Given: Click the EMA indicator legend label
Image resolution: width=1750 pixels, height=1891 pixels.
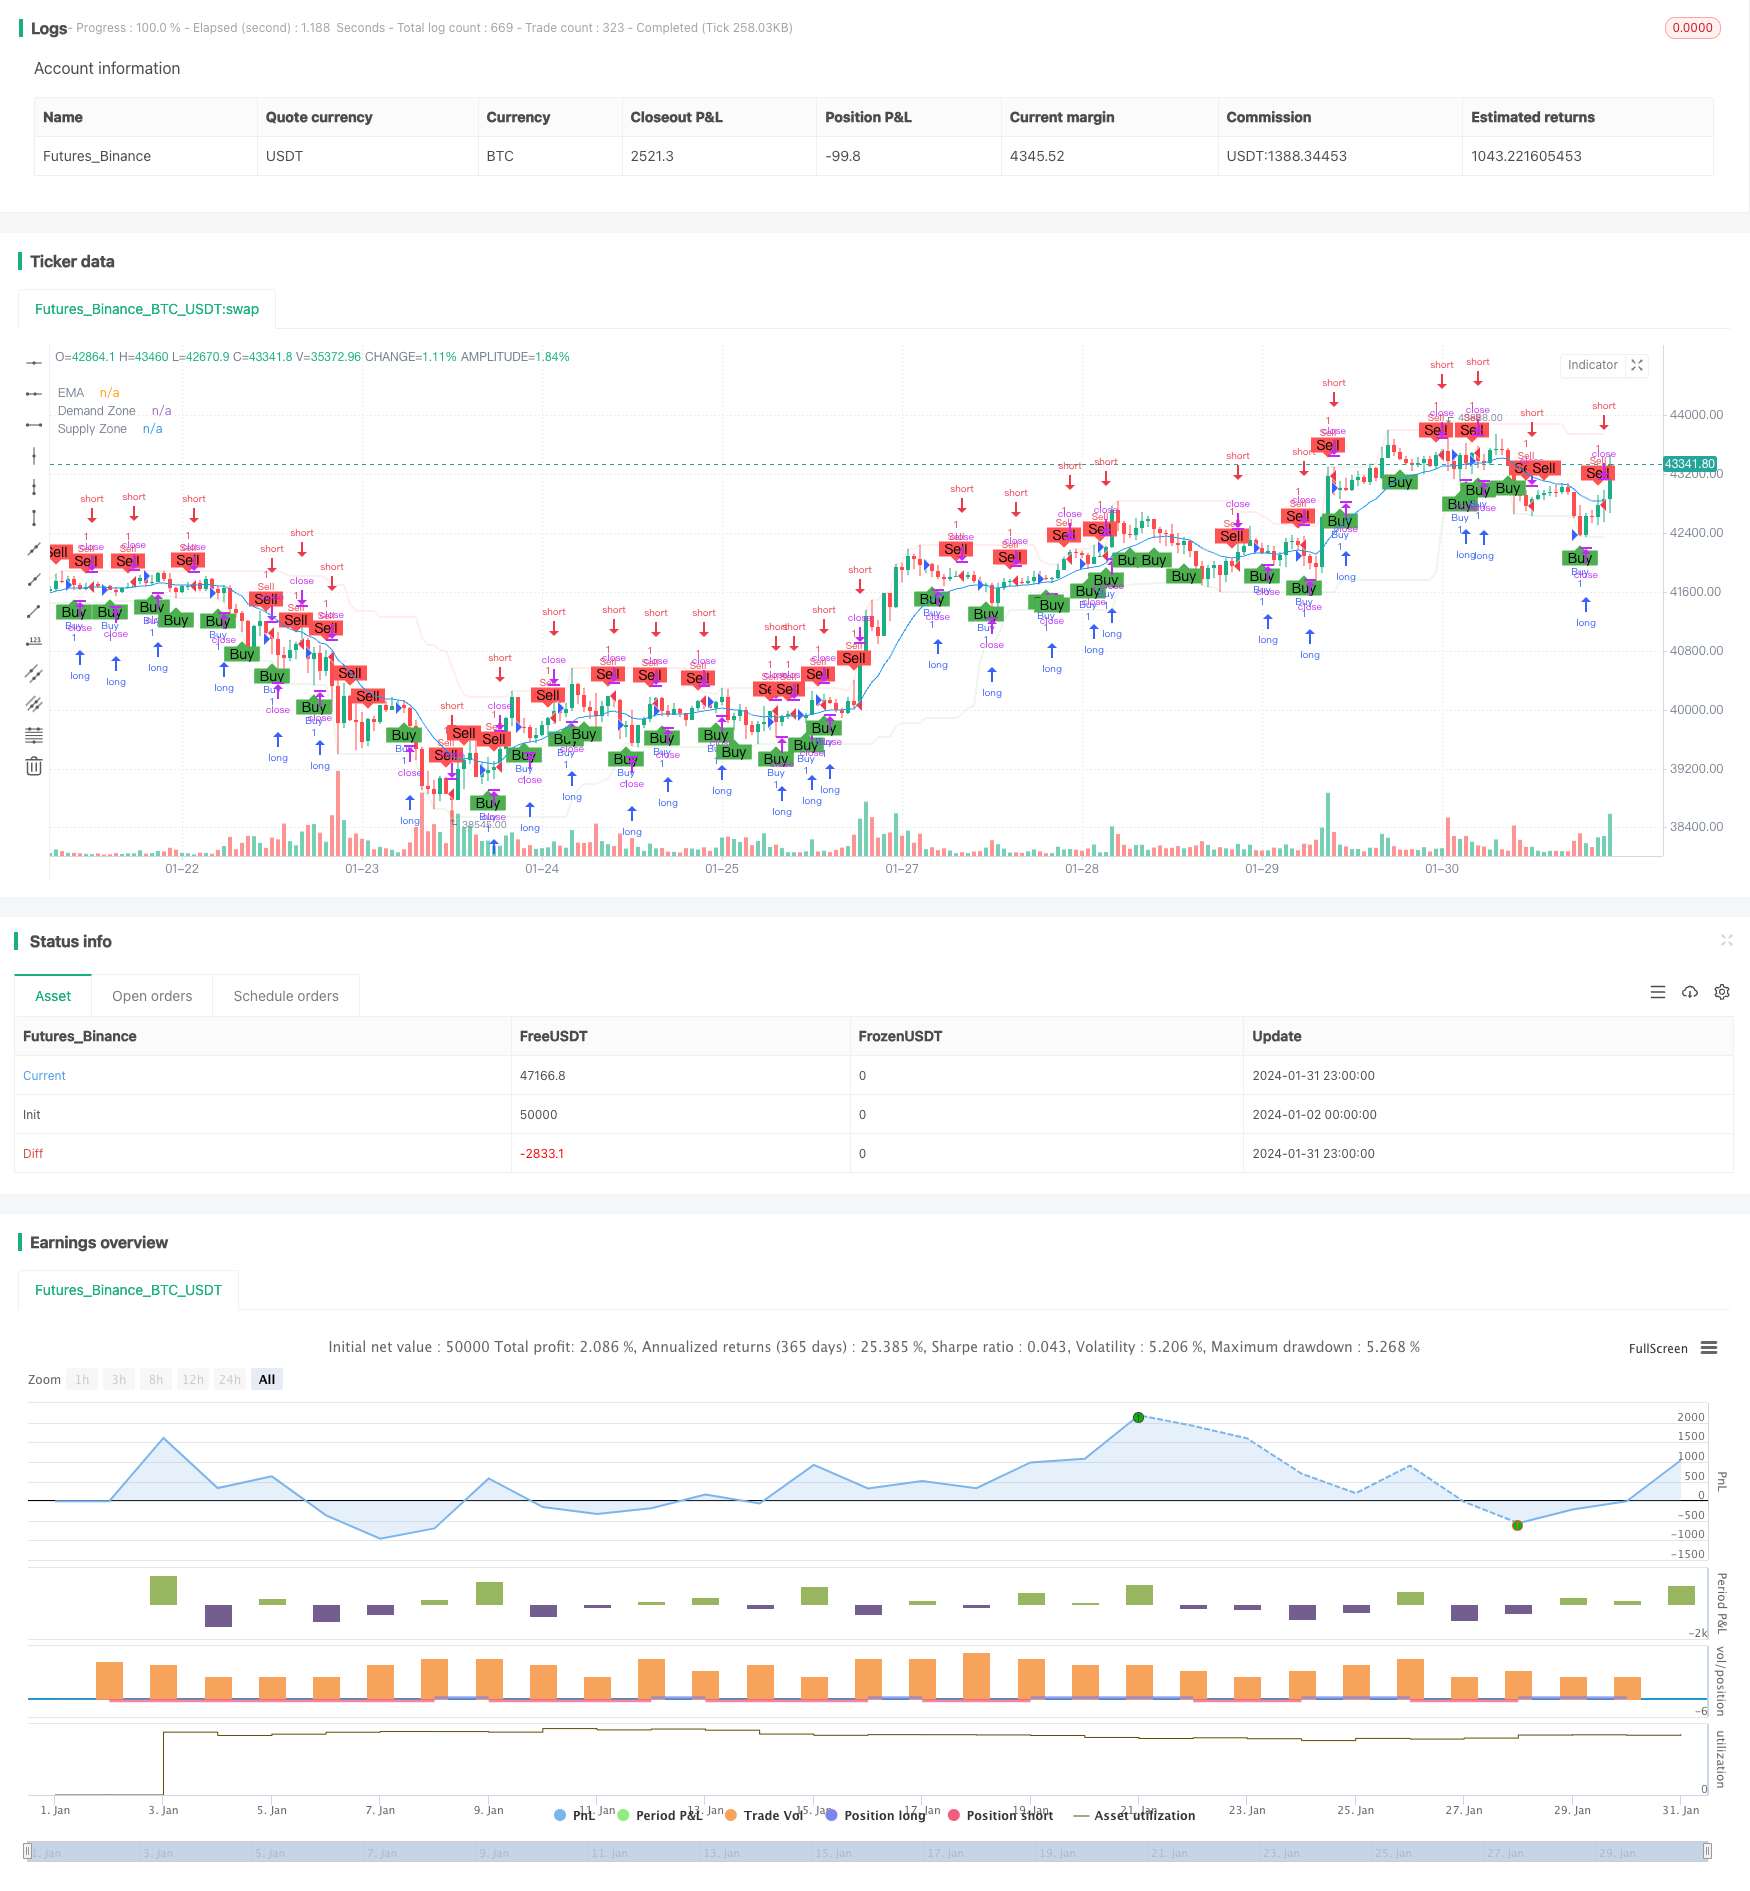Looking at the screenshot, I should pos(71,393).
